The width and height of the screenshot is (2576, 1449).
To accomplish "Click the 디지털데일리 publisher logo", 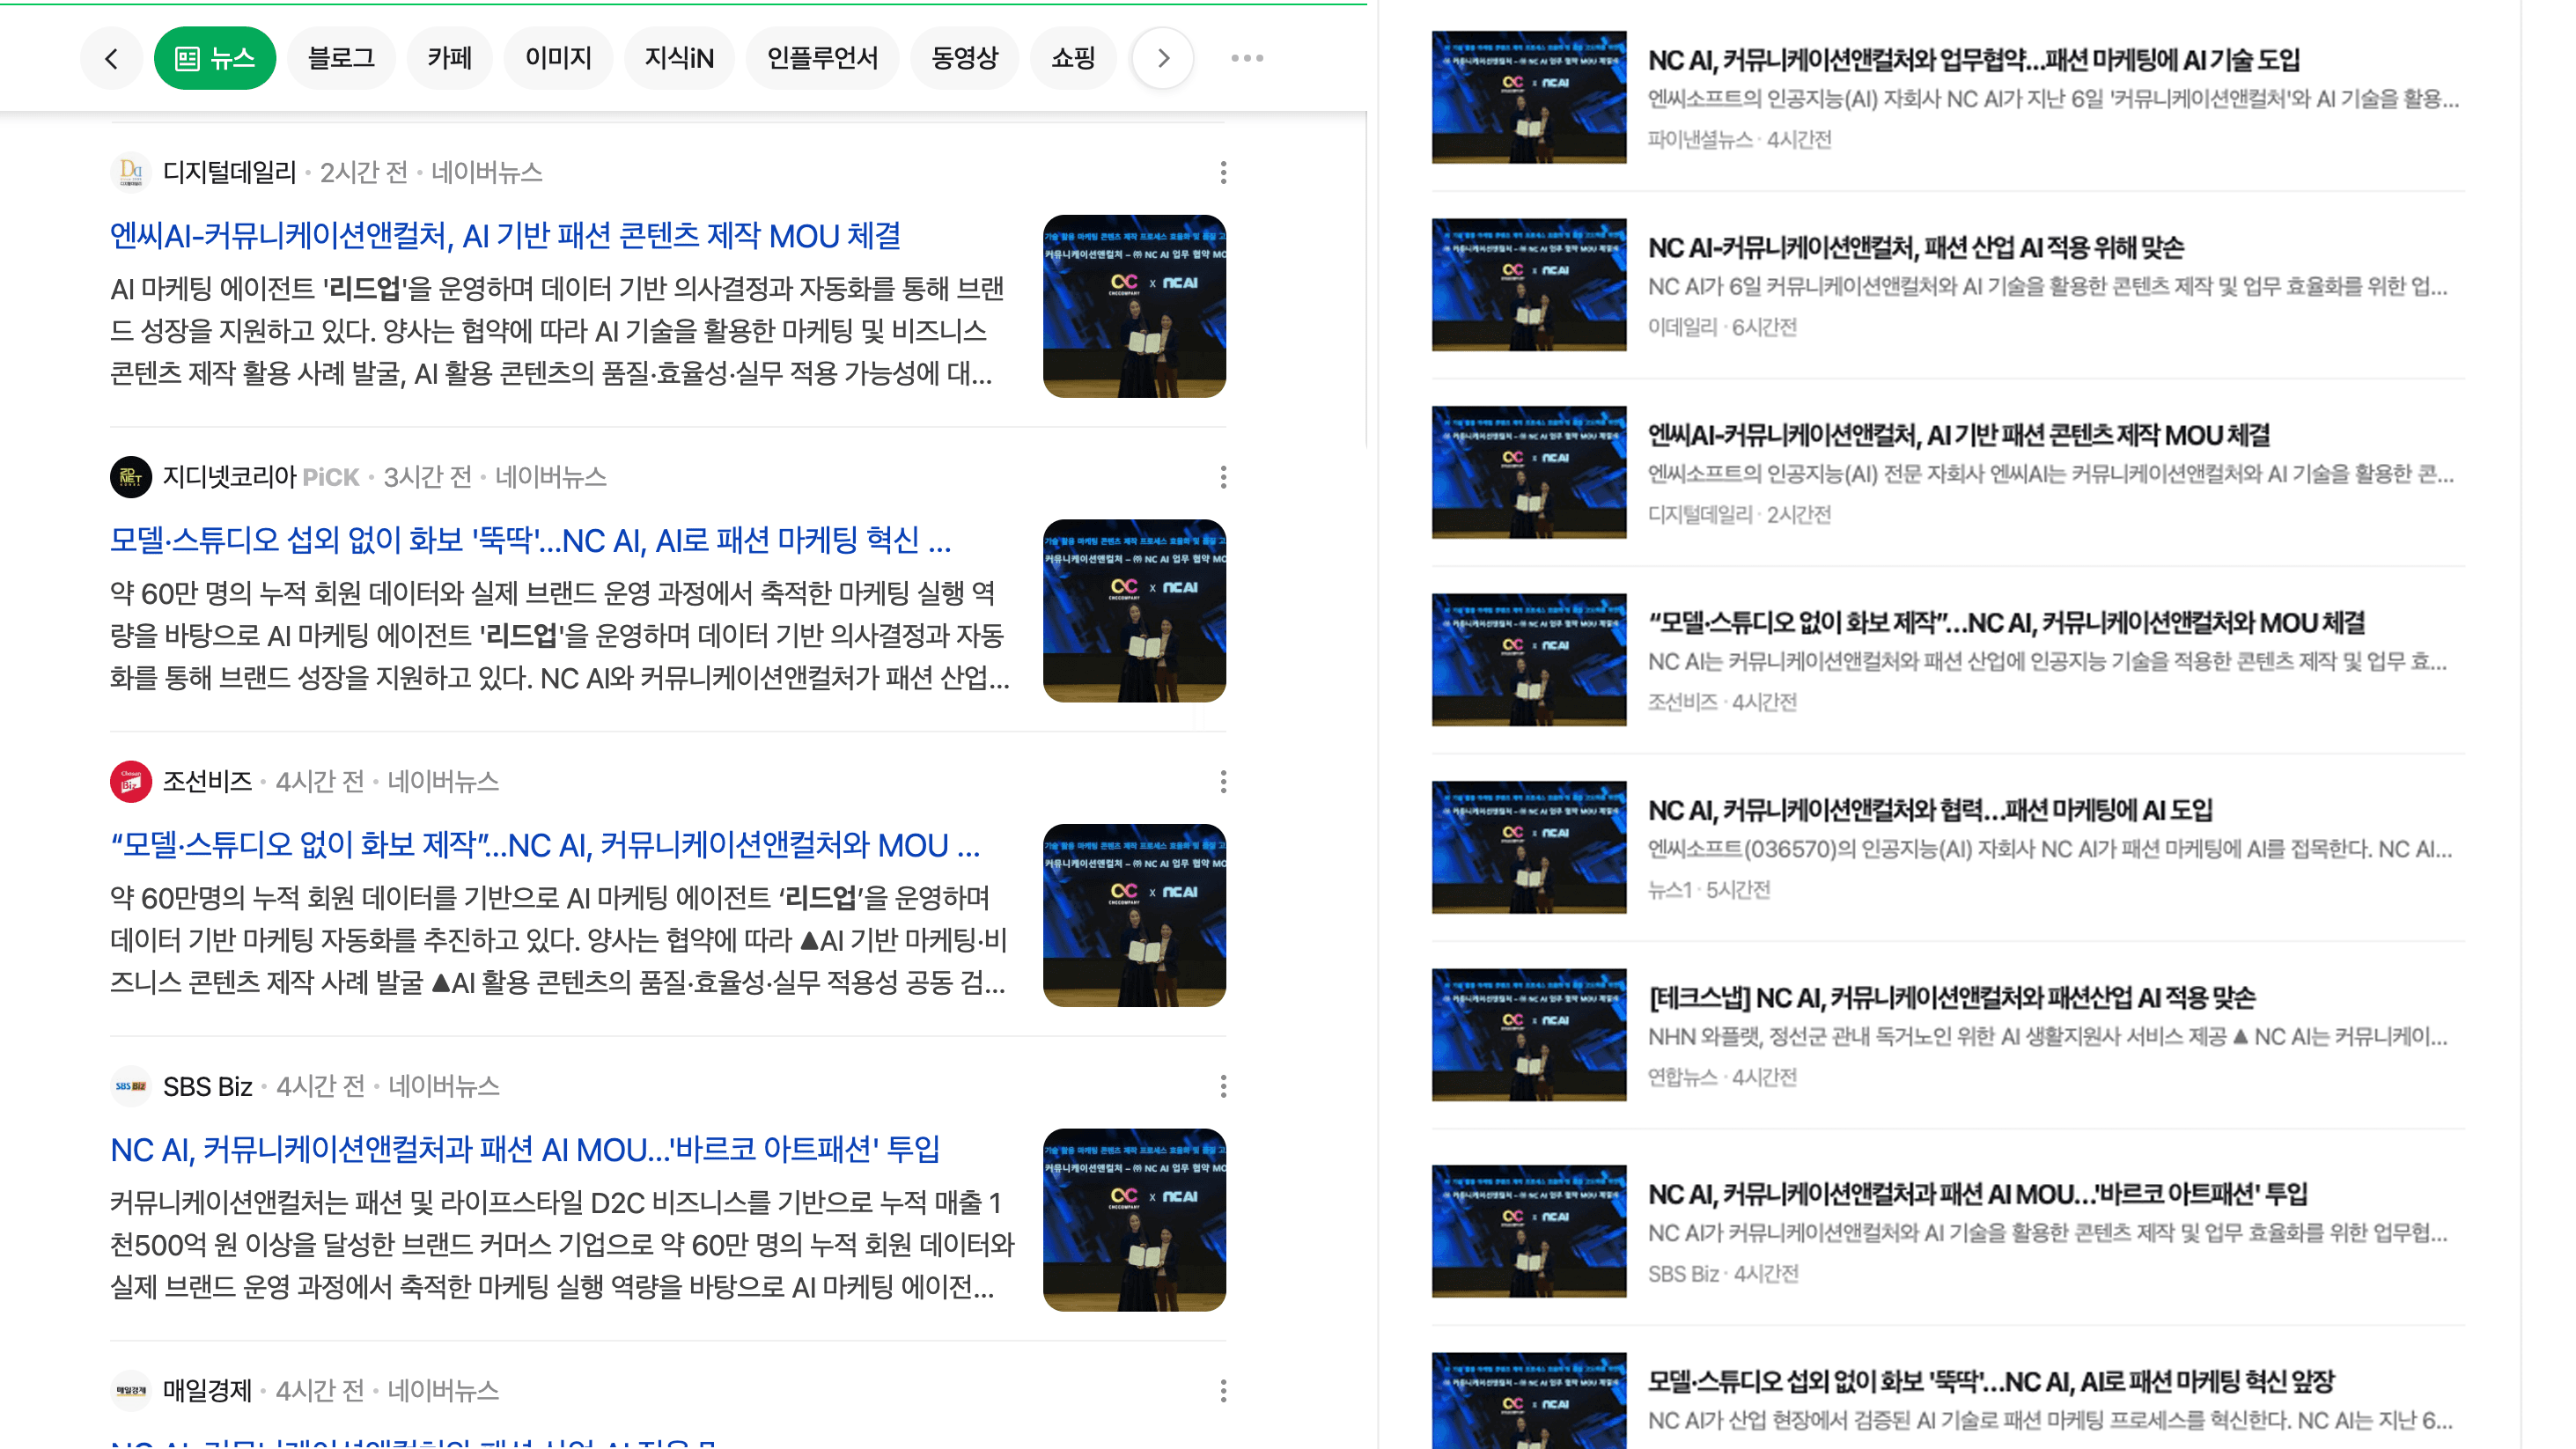I will coord(130,172).
